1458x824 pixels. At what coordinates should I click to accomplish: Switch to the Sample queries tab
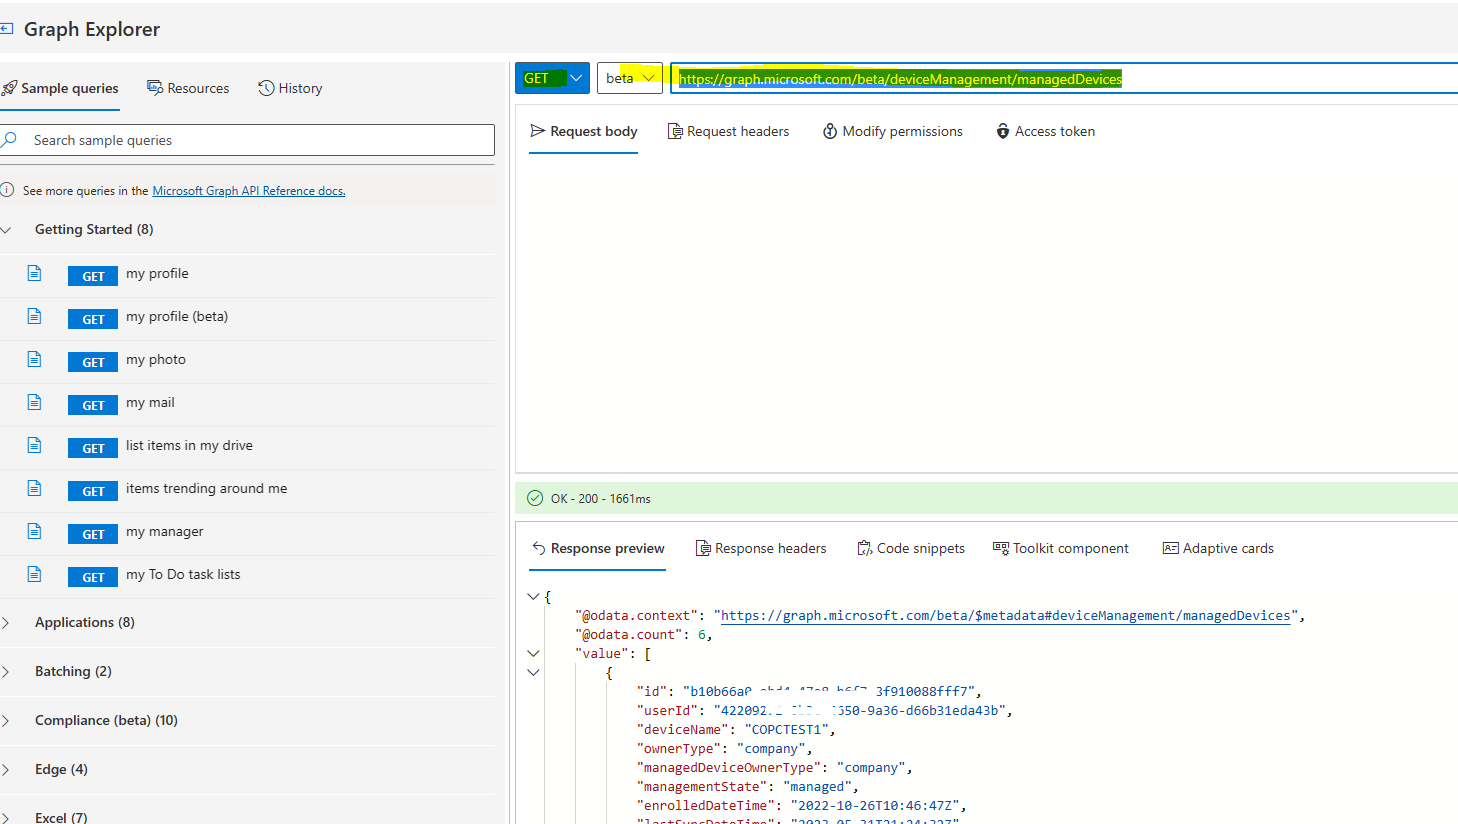click(x=61, y=88)
